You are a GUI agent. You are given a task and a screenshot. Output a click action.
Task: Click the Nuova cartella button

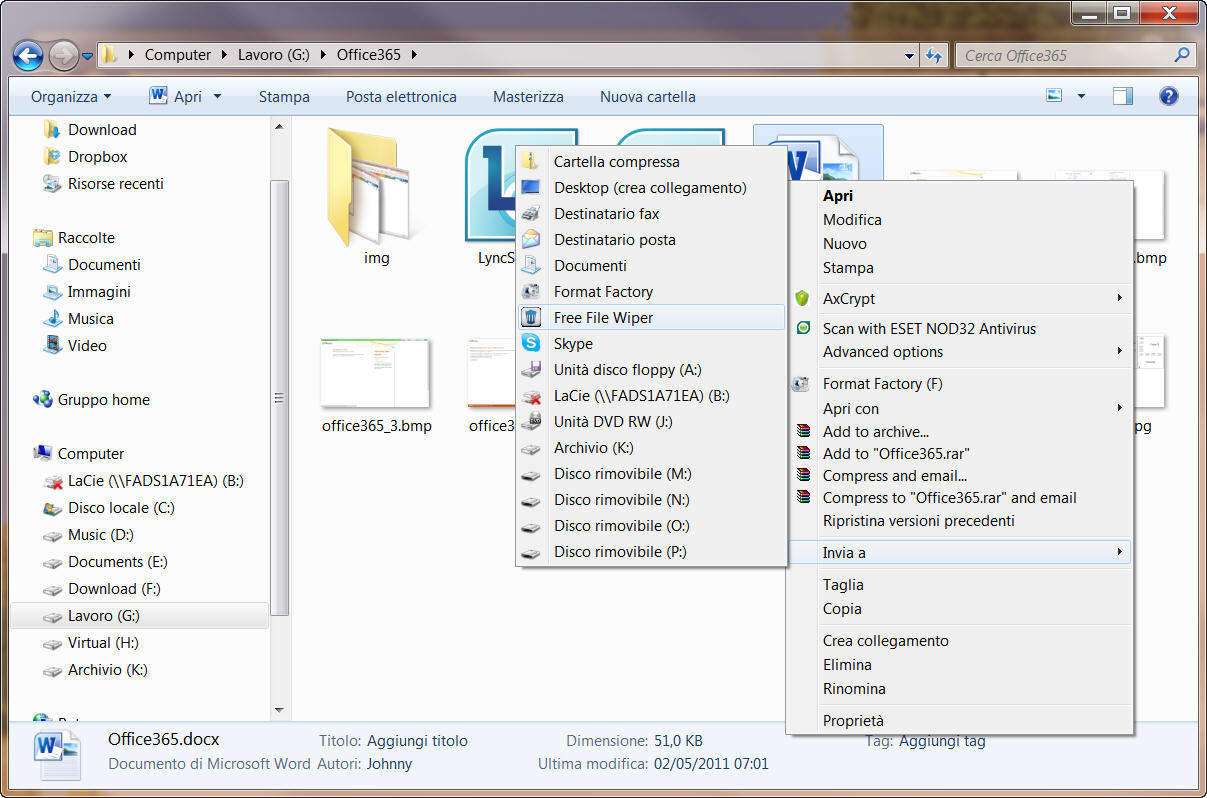647,97
